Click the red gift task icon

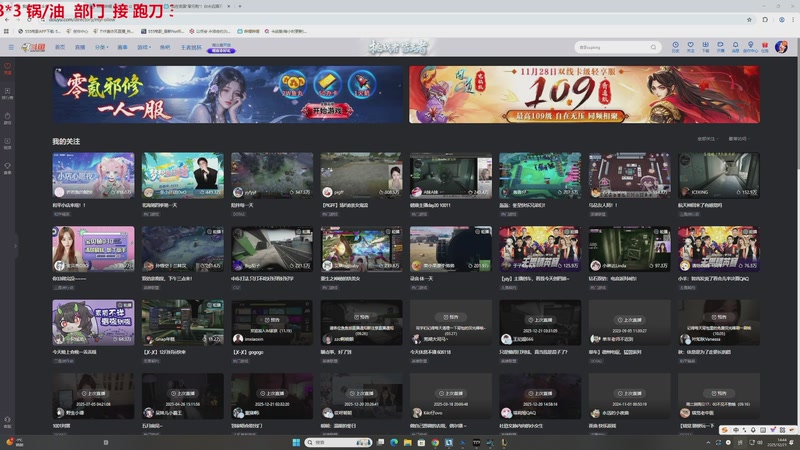point(765,47)
